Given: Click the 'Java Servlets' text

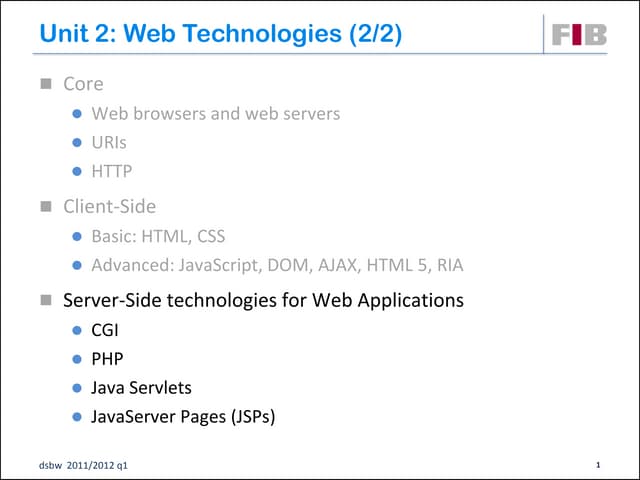Looking at the screenshot, I should click(x=141, y=387).
